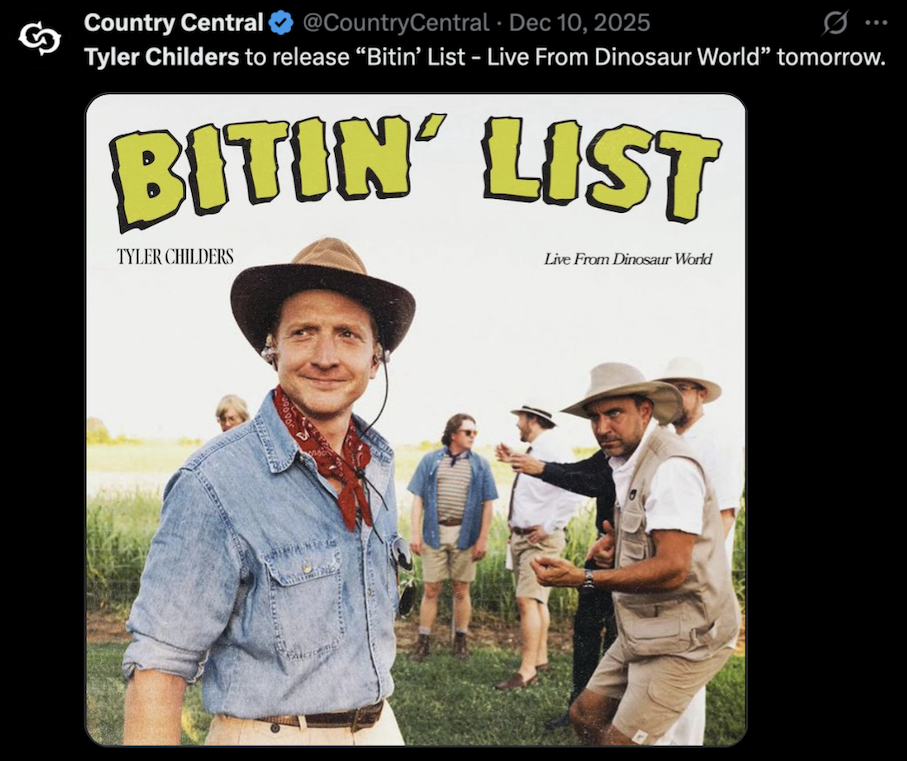Click the 'Live From Dinosaur World' cover subtitle
This screenshot has height=761, width=907.
[628, 259]
